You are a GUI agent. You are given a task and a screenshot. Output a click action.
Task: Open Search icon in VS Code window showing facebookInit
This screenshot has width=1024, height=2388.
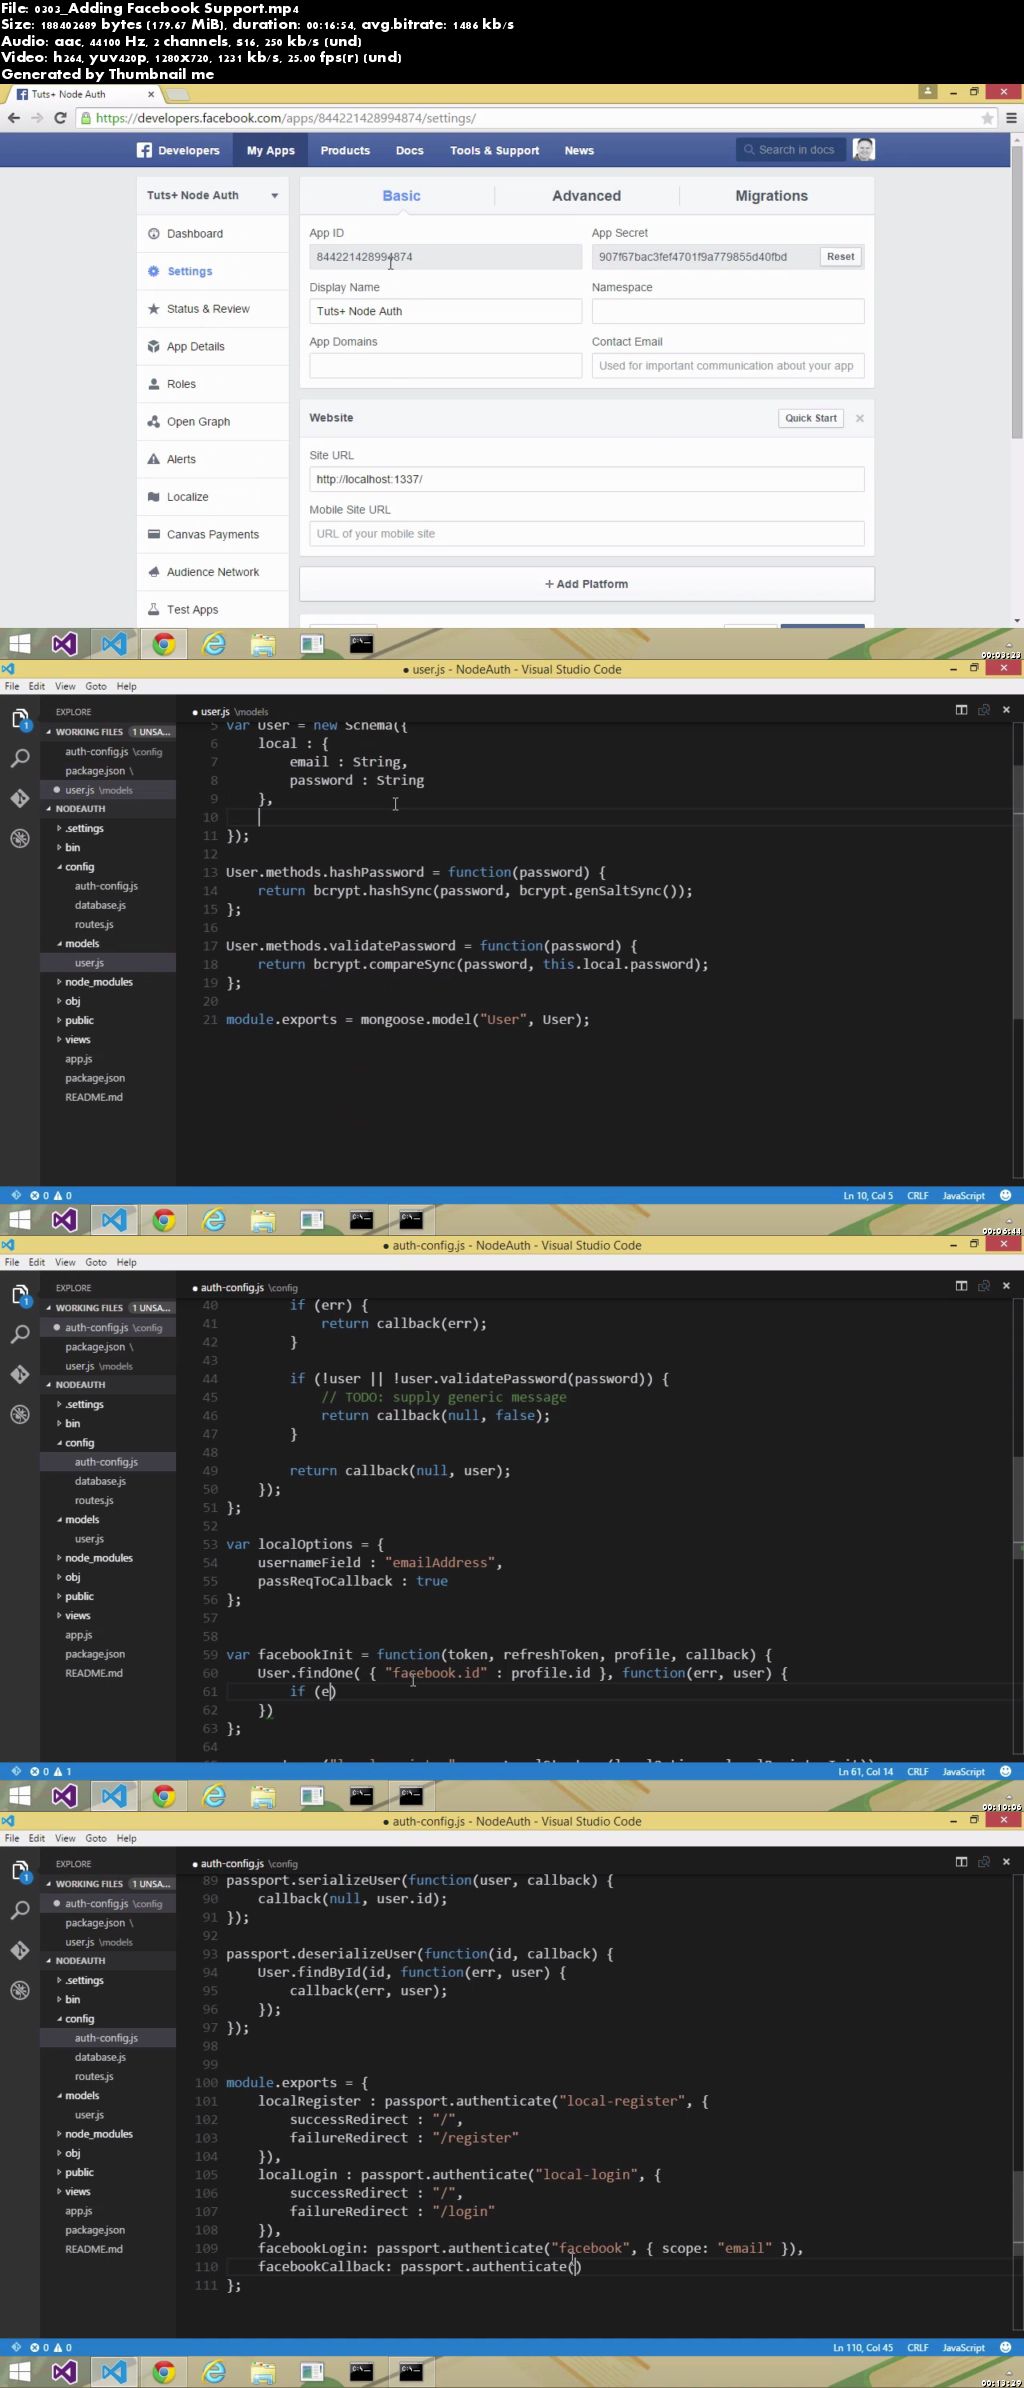pos(20,1335)
